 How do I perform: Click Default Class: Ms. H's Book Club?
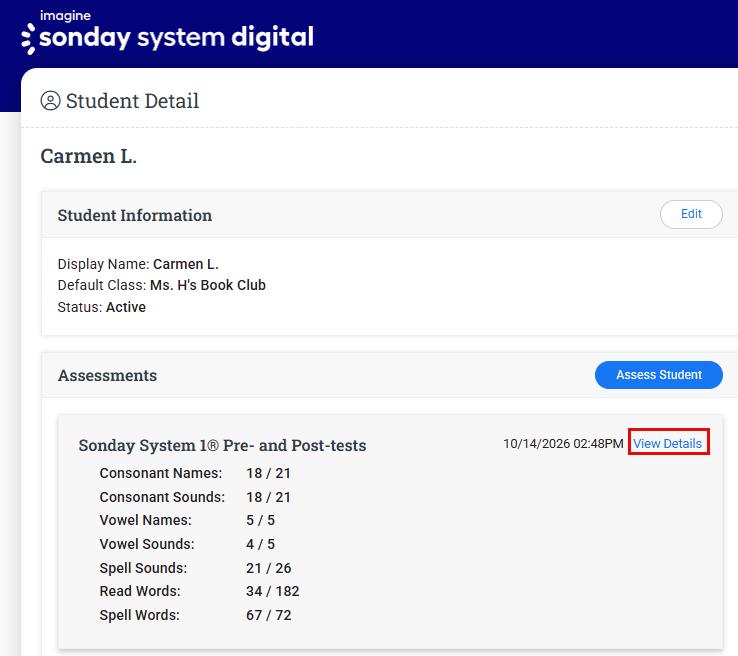[x=161, y=286]
